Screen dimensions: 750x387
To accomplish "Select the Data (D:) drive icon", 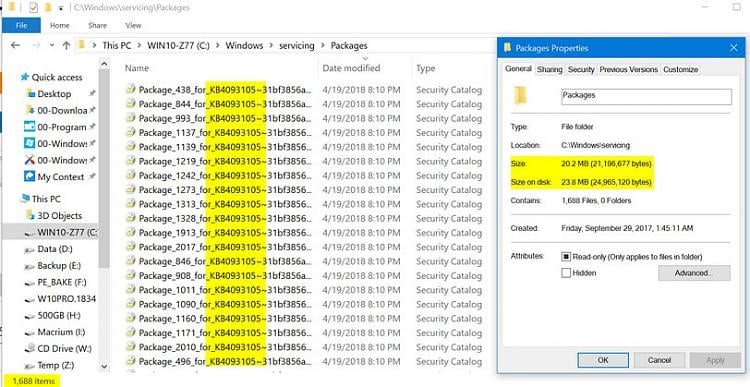I will coord(30,250).
